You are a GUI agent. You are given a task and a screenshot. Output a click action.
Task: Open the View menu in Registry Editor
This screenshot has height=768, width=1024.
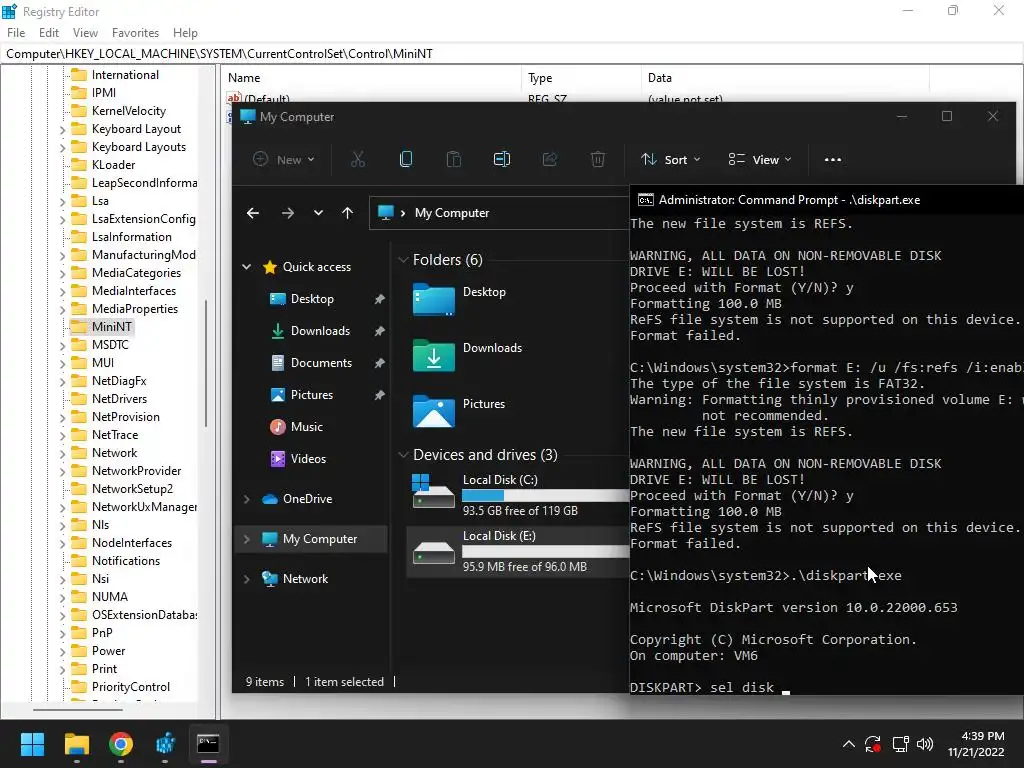85,33
